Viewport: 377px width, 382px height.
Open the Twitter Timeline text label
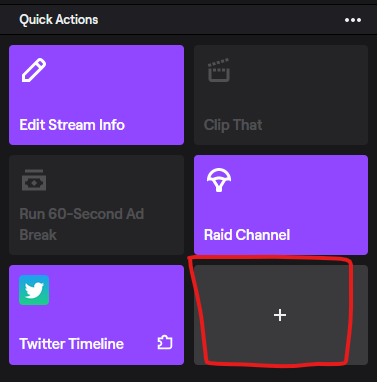(72, 344)
